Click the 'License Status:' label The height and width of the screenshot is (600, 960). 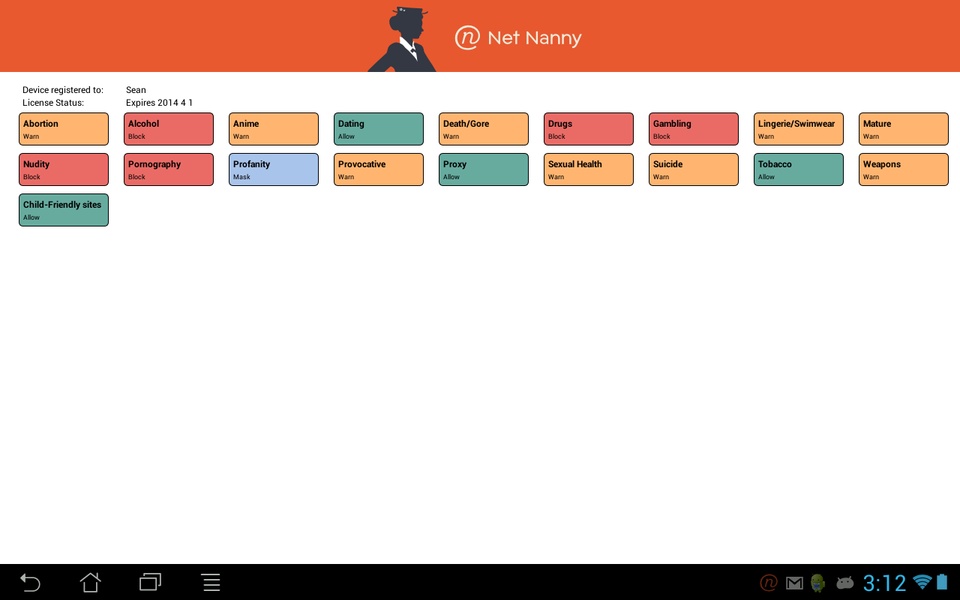coord(53,103)
